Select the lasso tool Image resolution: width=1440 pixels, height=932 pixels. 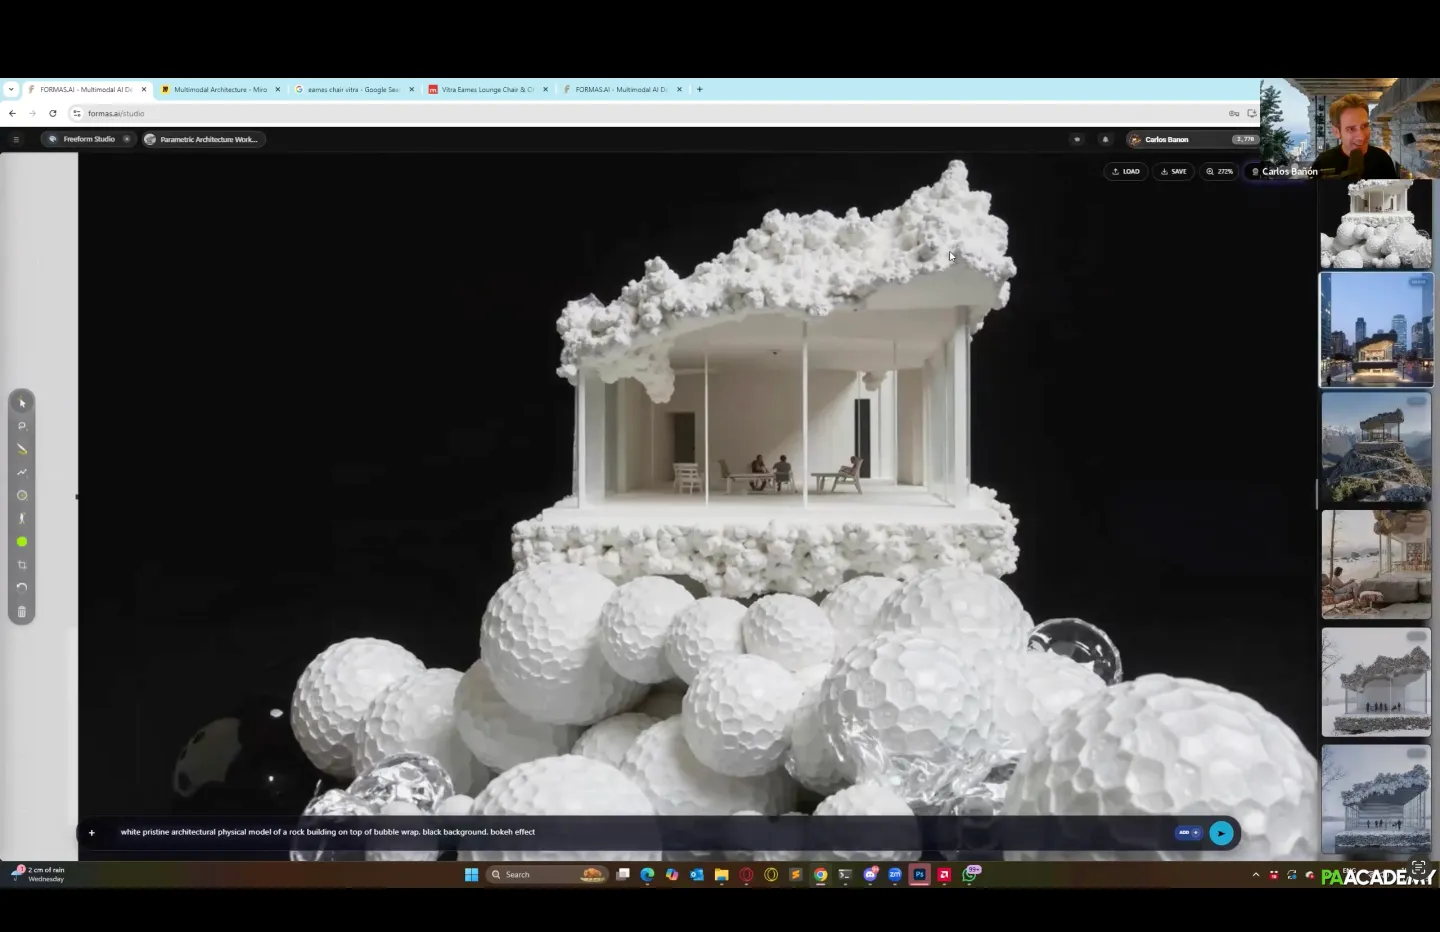coord(22,426)
